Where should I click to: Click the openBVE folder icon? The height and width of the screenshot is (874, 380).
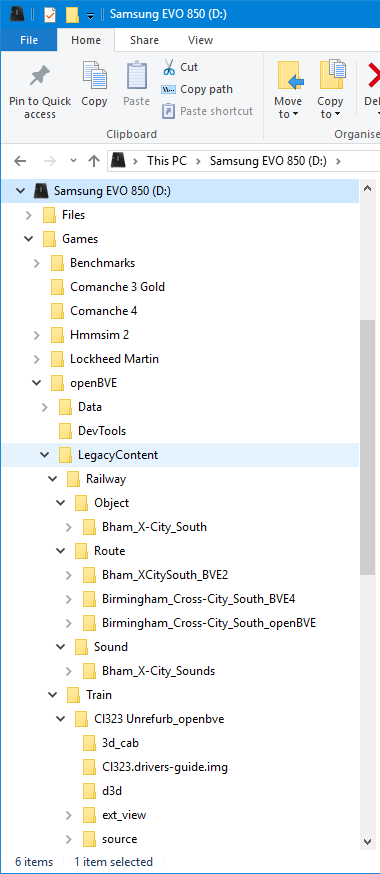(x=57, y=383)
